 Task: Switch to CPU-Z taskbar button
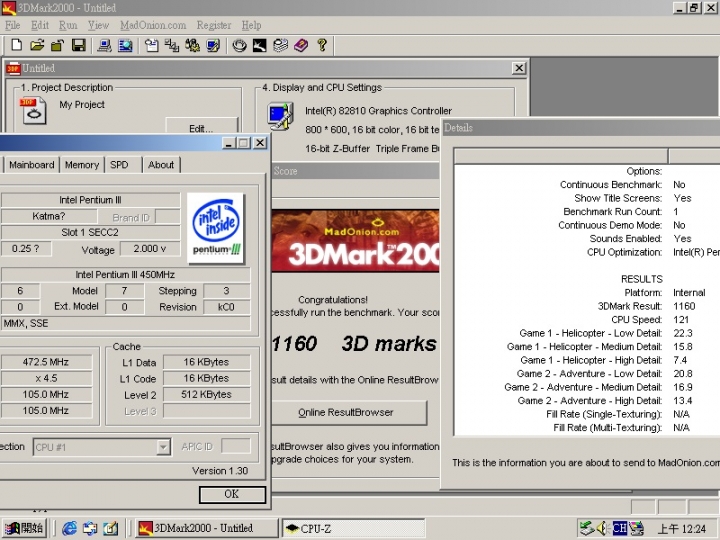pos(354,528)
